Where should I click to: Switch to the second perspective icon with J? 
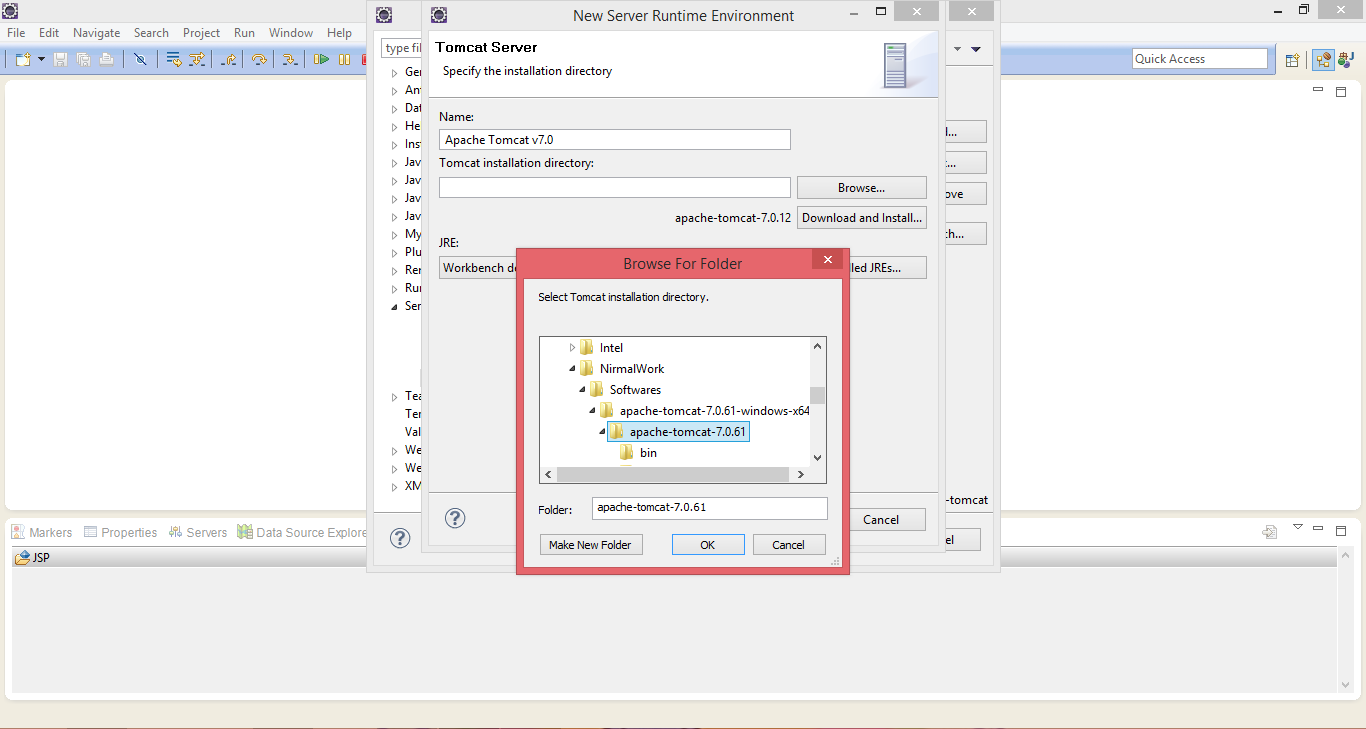point(1347,60)
